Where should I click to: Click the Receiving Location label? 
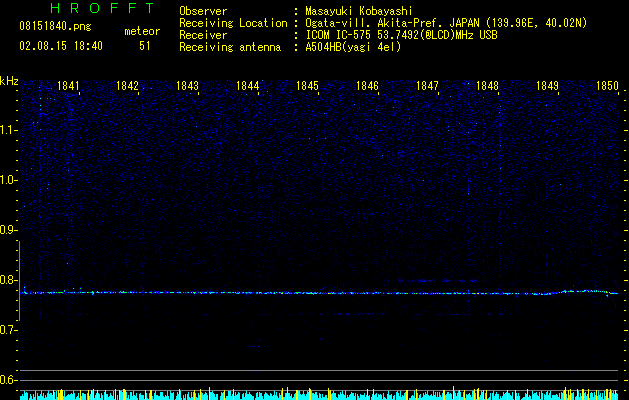[x=233, y=23]
